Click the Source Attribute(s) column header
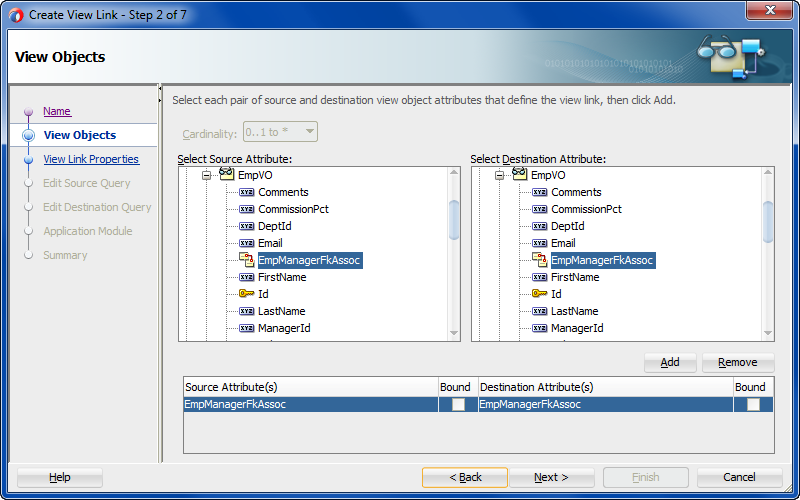The height and width of the screenshot is (500, 800). pos(310,387)
